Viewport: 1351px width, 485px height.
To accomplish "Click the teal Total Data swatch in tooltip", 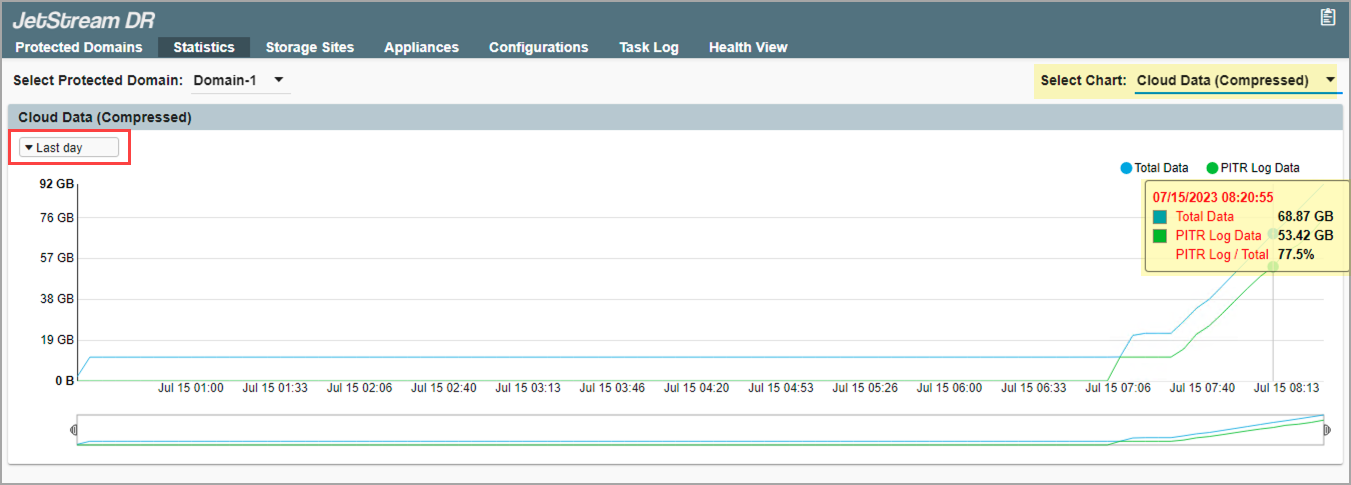I will click(x=1160, y=217).
